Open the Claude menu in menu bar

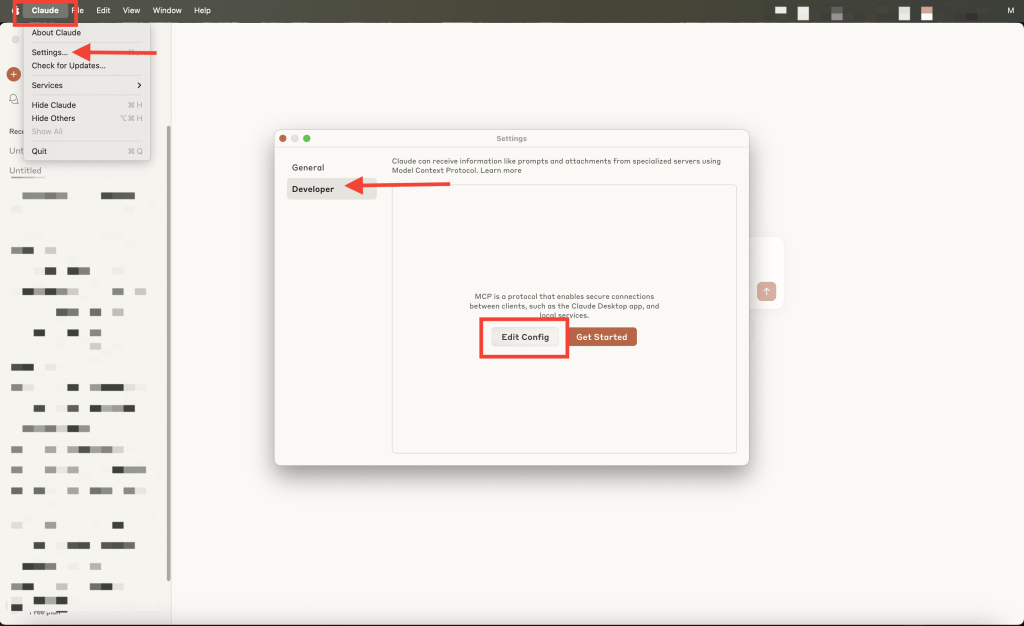coord(45,10)
